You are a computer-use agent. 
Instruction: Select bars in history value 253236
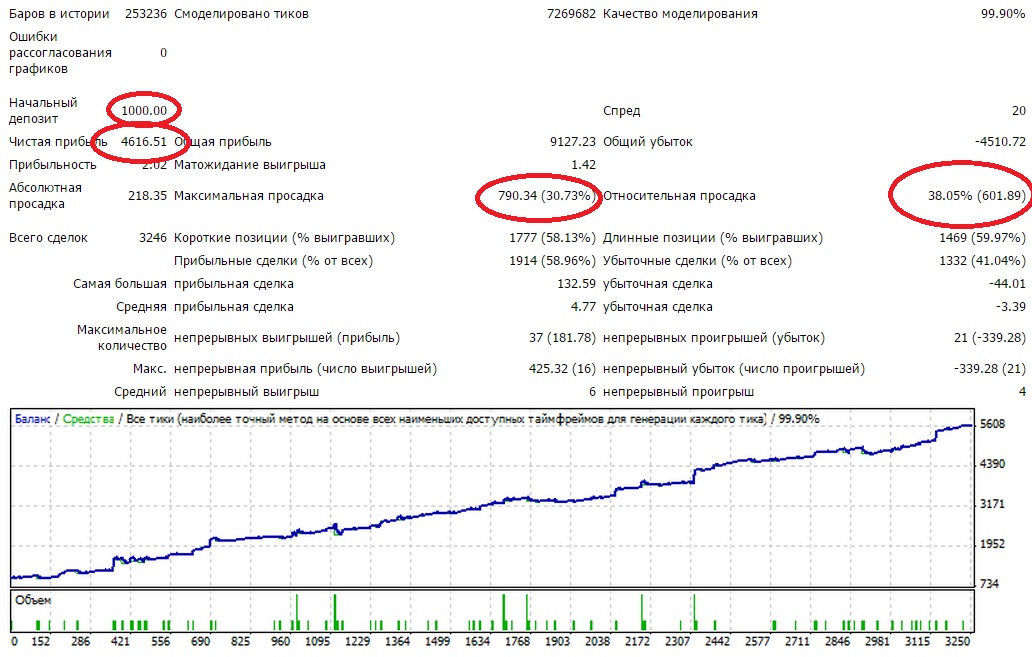(x=146, y=14)
